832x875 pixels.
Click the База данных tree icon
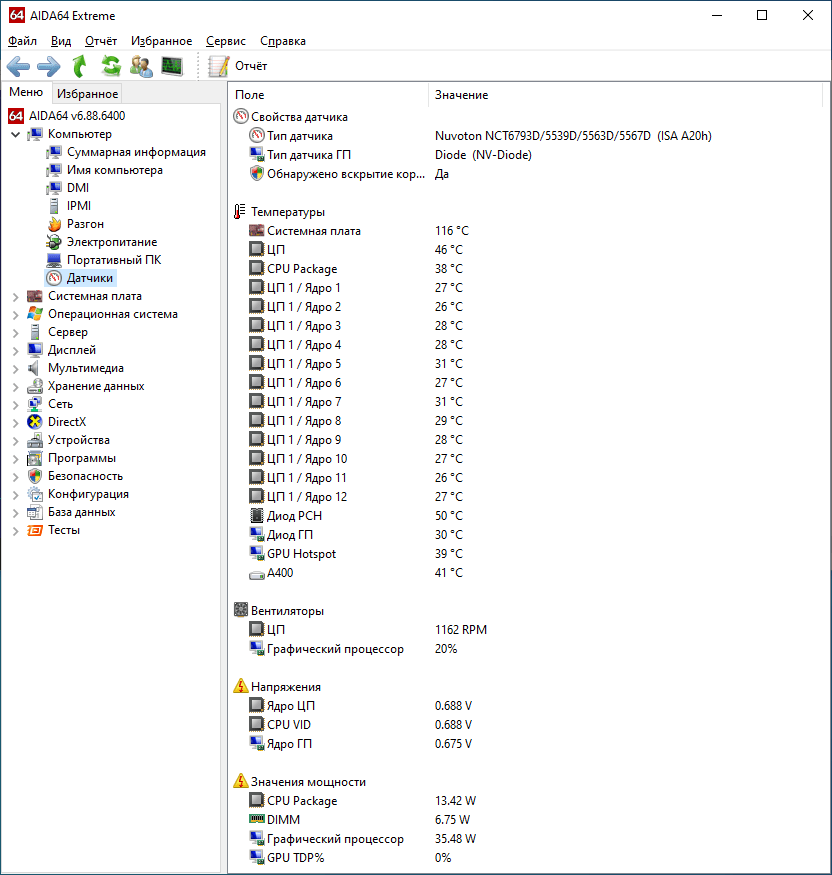point(35,512)
